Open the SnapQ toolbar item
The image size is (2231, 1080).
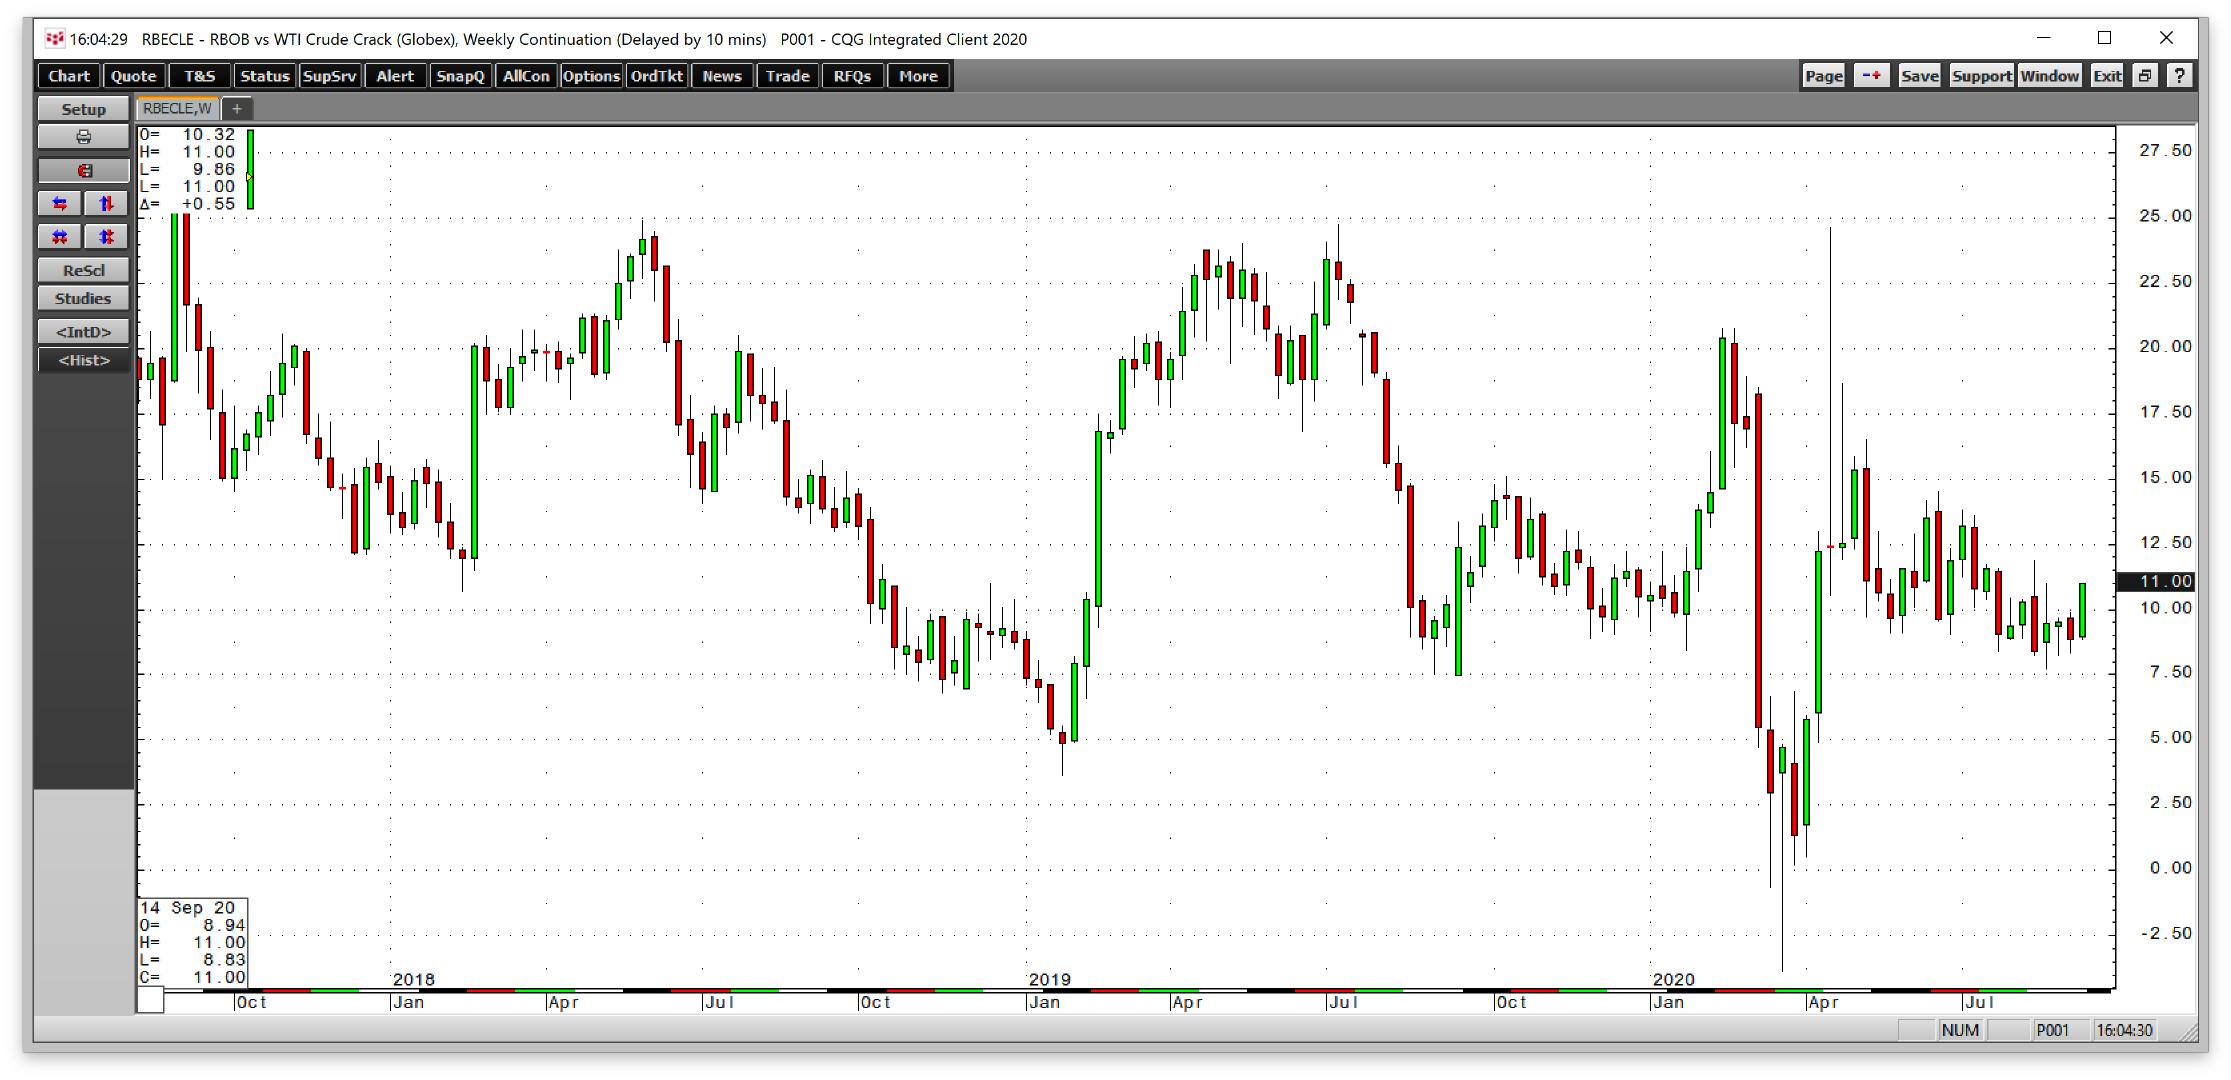coord(460,76)
